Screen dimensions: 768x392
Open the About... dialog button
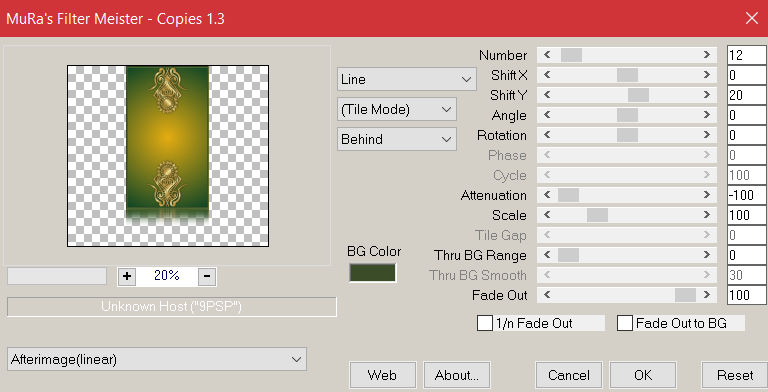pyautogui.click(x=457, y=375)
